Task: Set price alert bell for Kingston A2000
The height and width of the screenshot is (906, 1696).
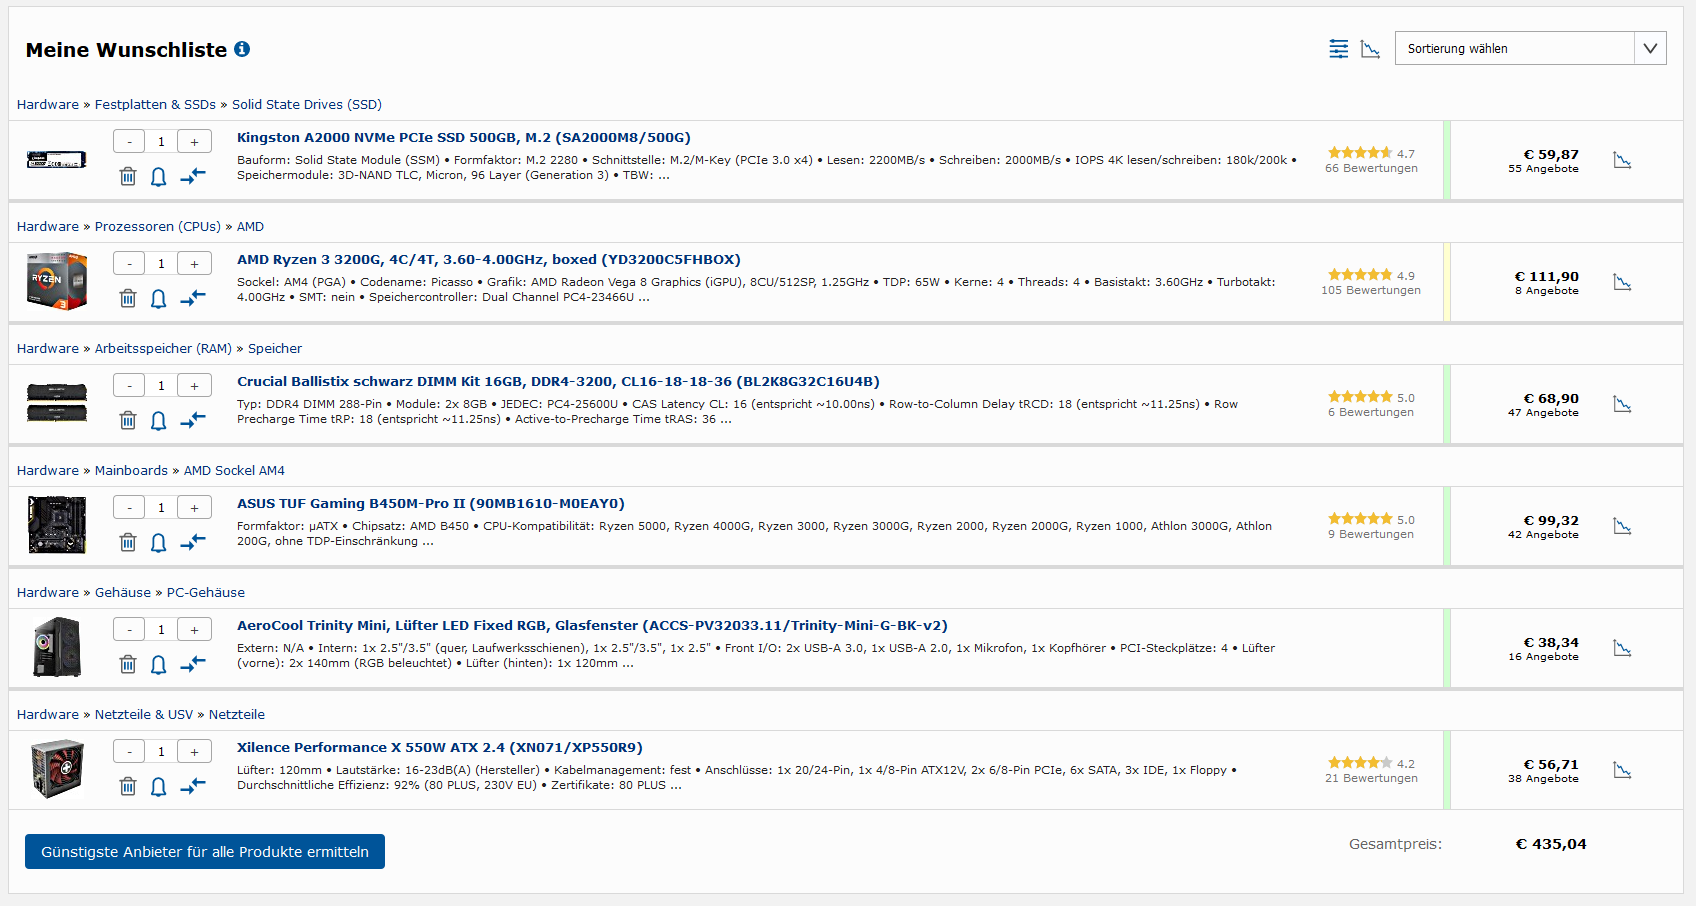Action: 158,177
